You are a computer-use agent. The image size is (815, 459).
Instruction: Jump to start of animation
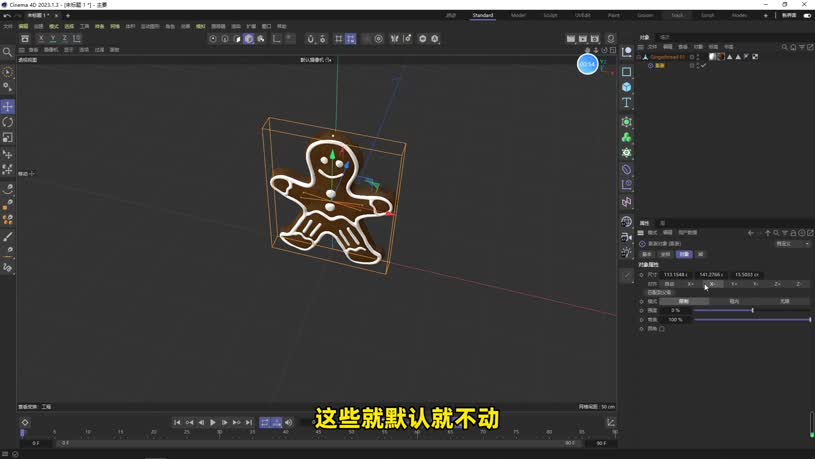coord(177,423)
